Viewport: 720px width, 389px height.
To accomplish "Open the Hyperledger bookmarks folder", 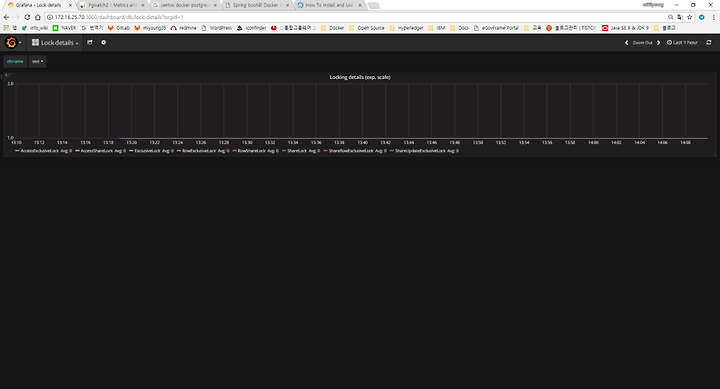I will click(x=407, y=28).
